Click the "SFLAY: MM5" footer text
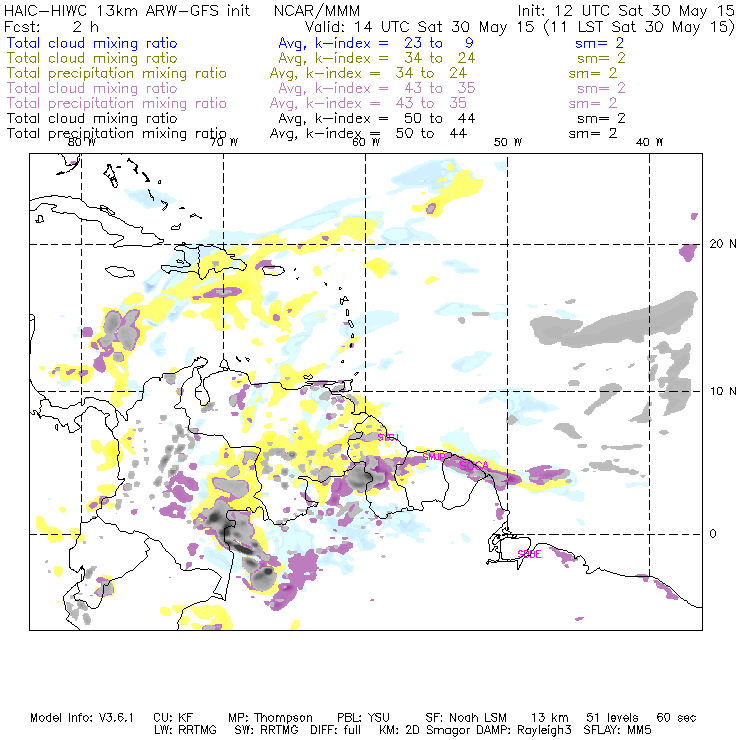Viewport: 740px width, 740px height. pos(617,730)
